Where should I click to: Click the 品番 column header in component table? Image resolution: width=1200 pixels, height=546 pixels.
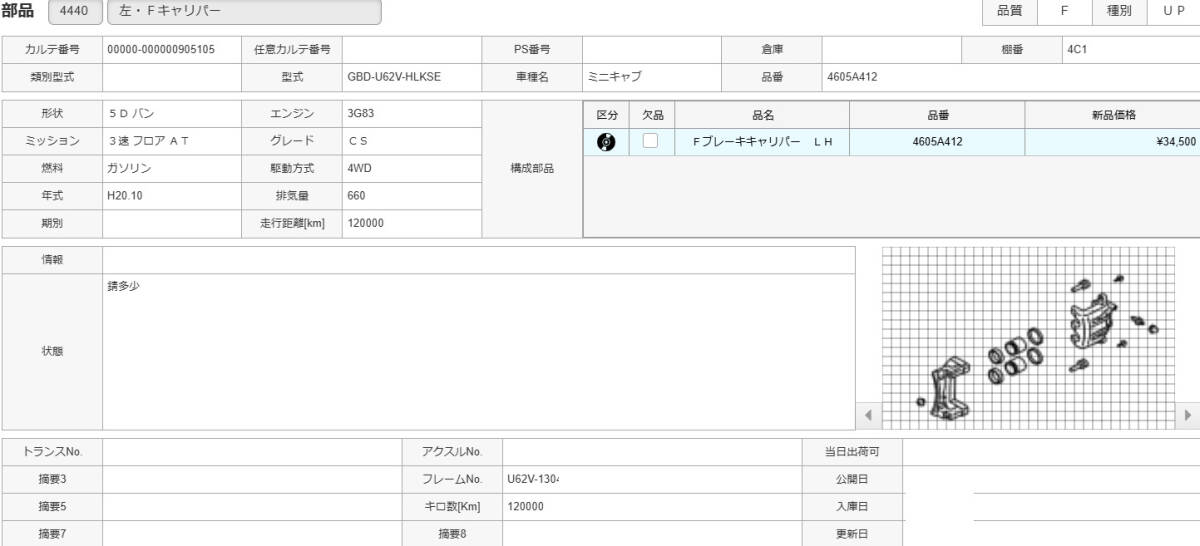937,115
